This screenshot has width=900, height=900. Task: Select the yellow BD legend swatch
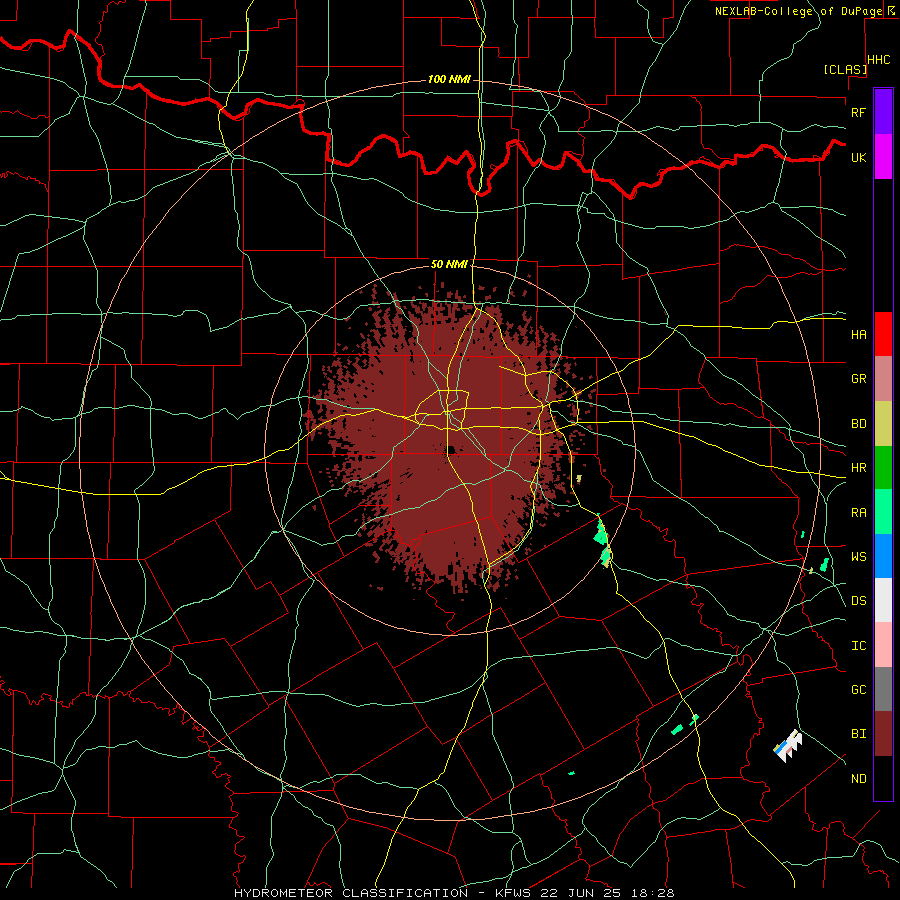click(883, 424)
